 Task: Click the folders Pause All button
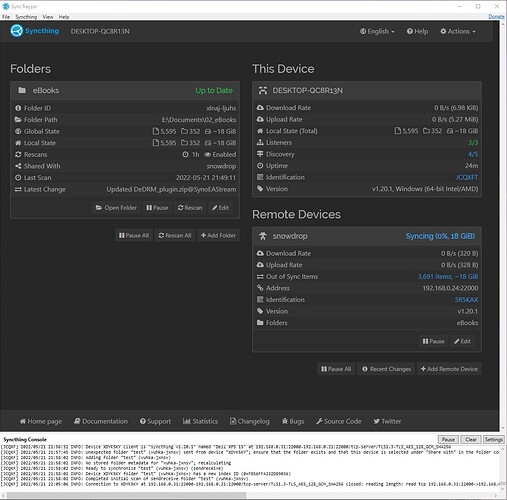pyautogui.click(x=134, y=235)
